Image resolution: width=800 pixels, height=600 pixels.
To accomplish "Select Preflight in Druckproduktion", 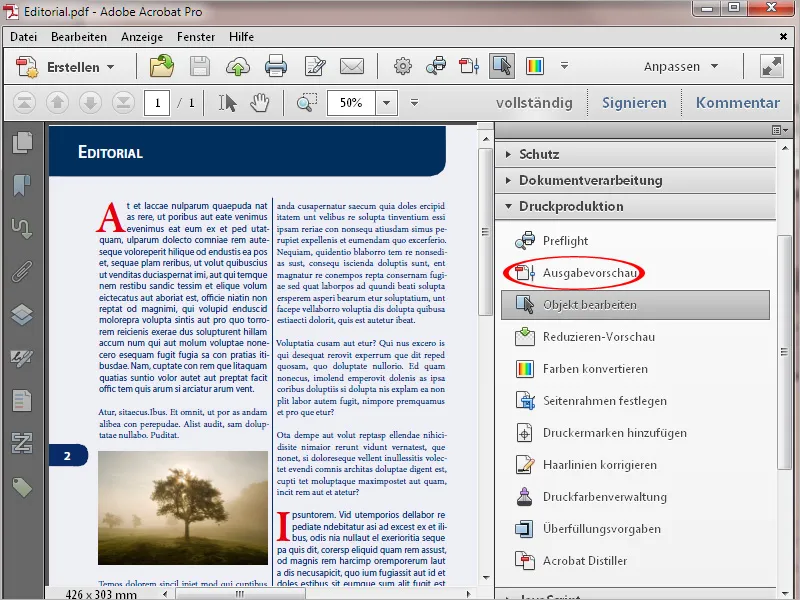I will 635,240.
